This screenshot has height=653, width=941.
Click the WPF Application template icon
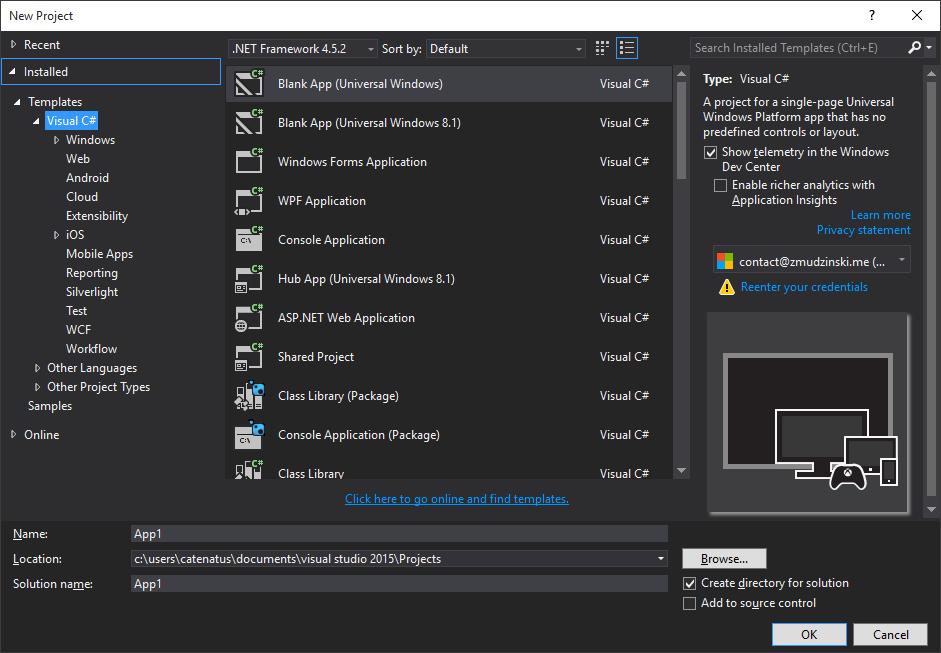248,200
